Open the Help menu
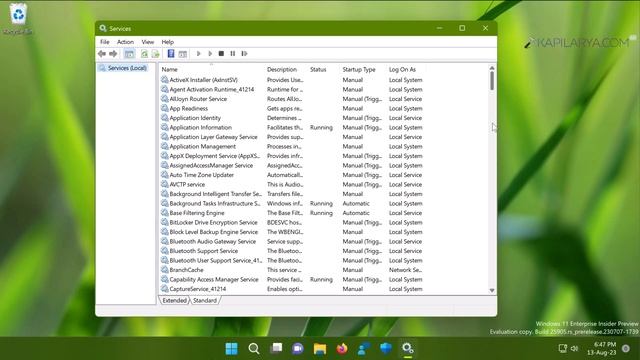640x360 pixels. [167, 42]
